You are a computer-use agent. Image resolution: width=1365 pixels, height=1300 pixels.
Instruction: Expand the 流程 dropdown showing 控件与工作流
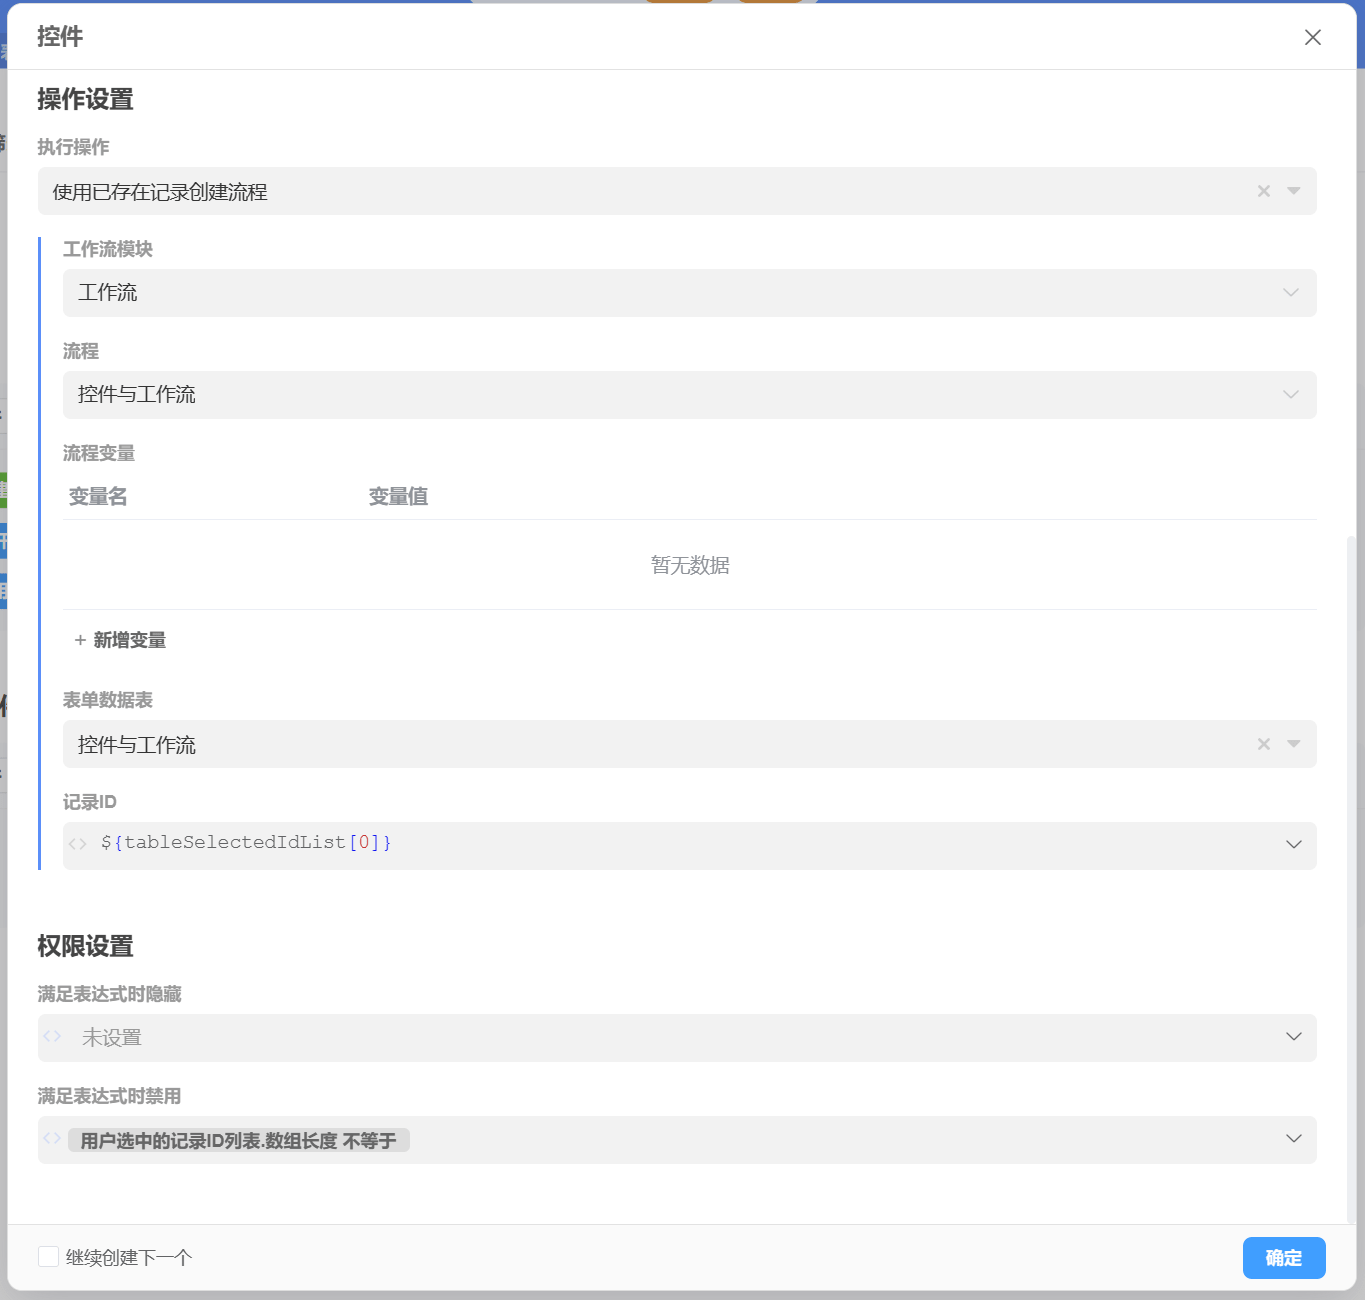click(1290, 395)
